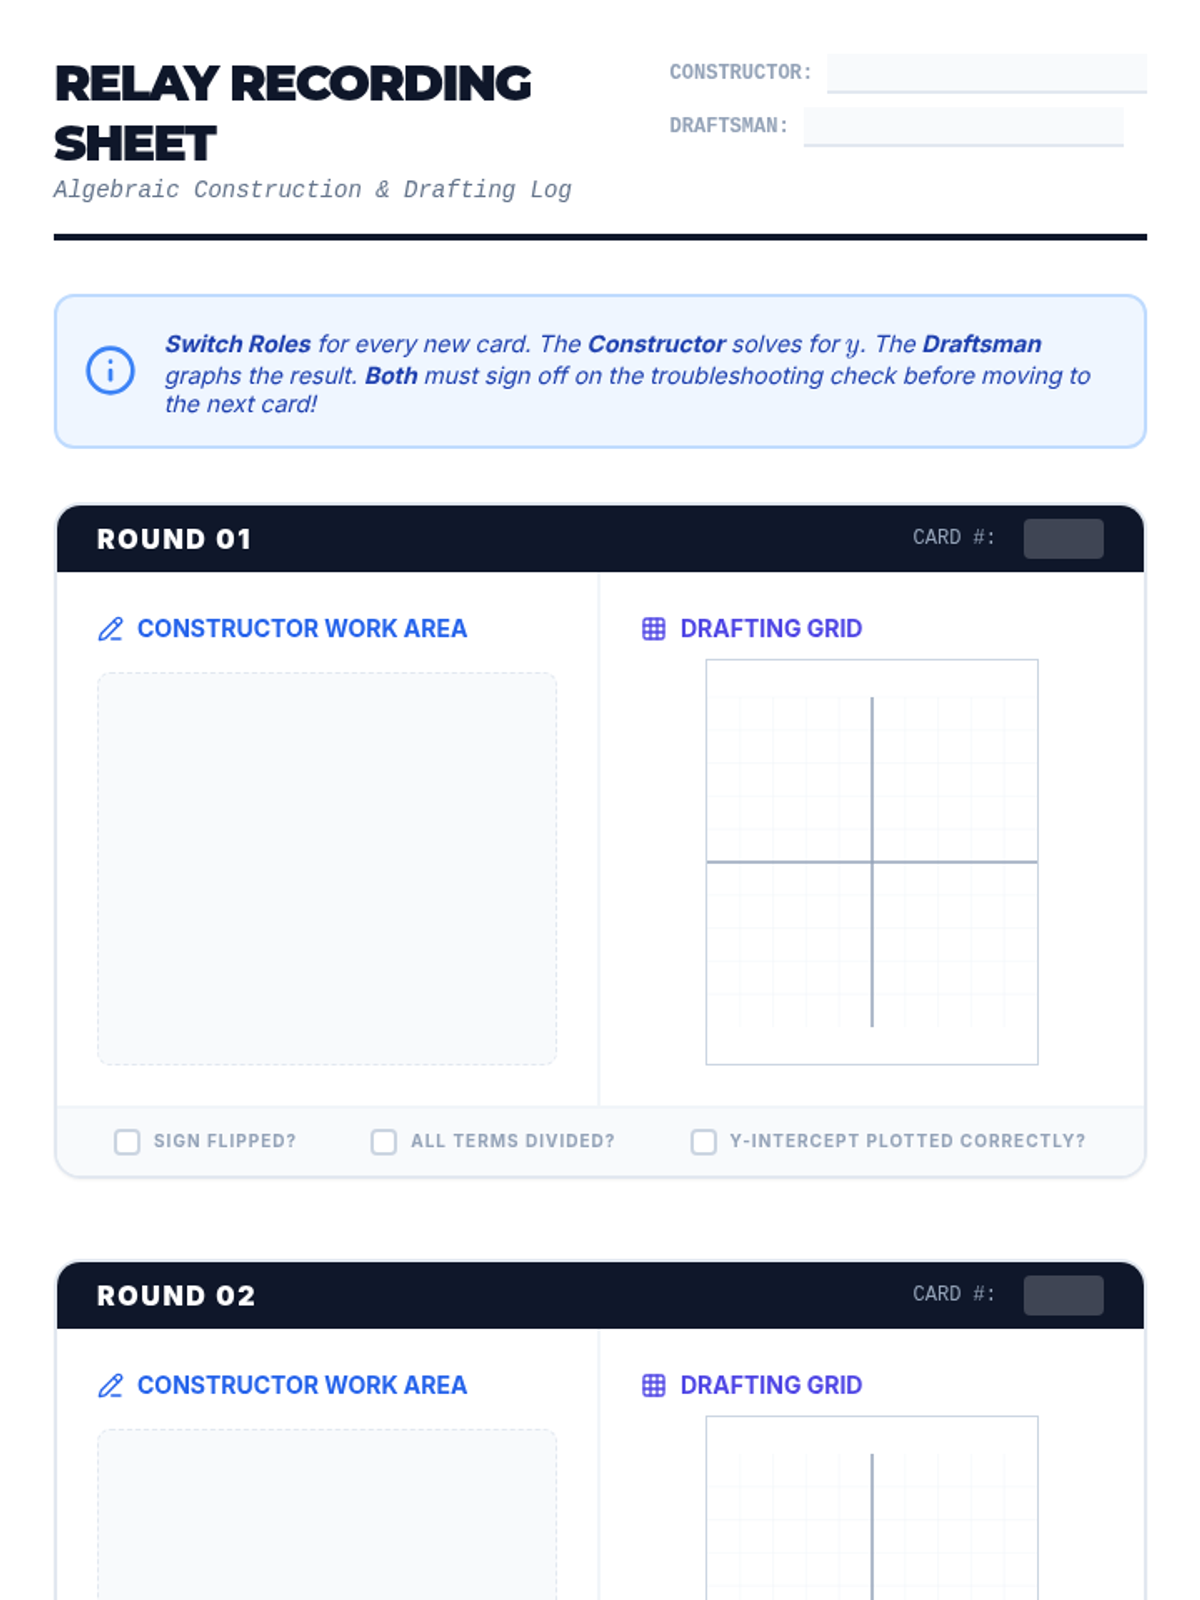1200x1600 pixels.
Task: Check the Sign Flipped? box
Action: 127,1141
